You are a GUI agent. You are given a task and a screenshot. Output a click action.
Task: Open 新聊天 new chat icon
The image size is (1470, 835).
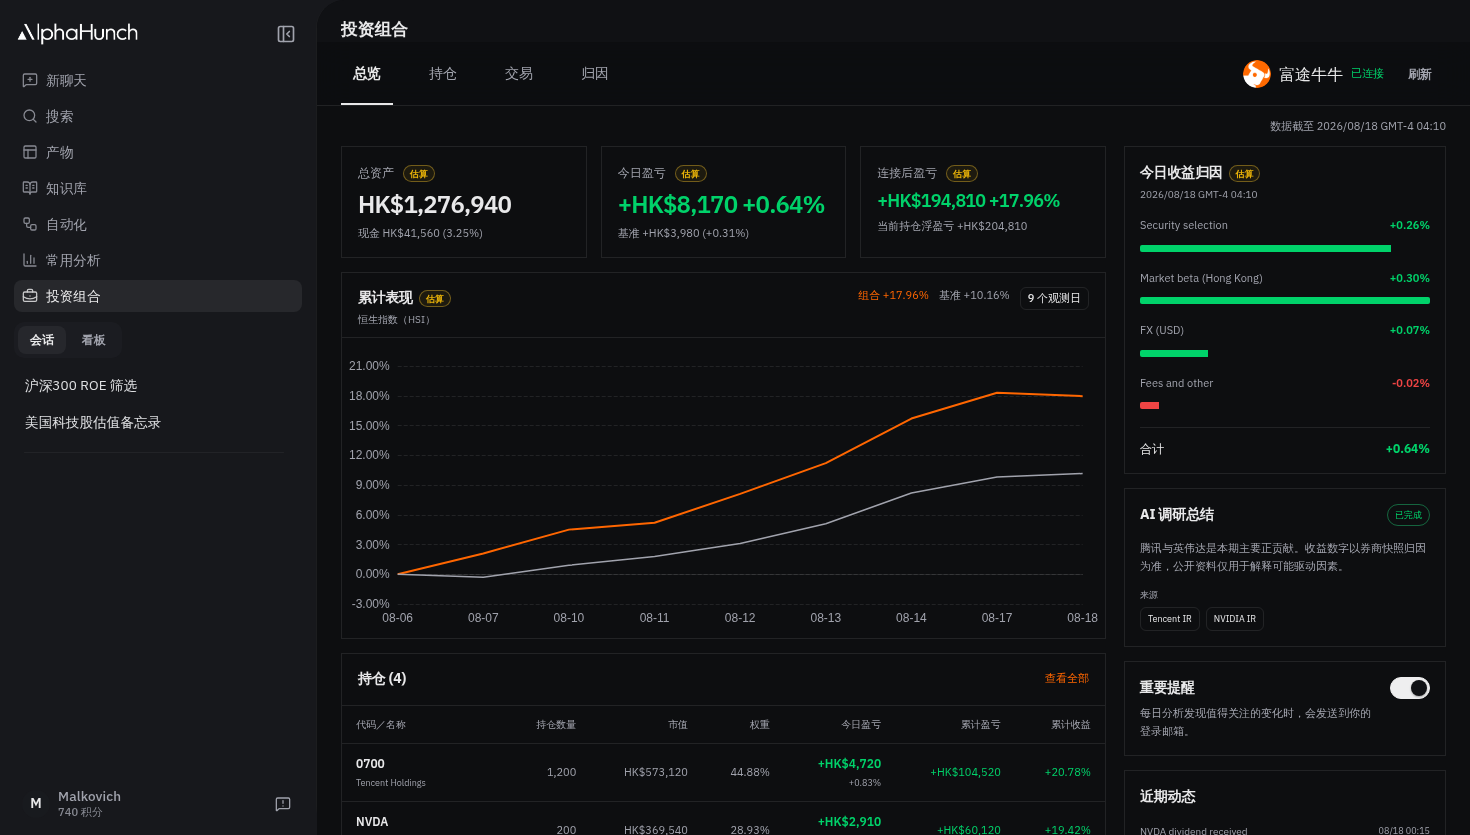click(30, 80)
